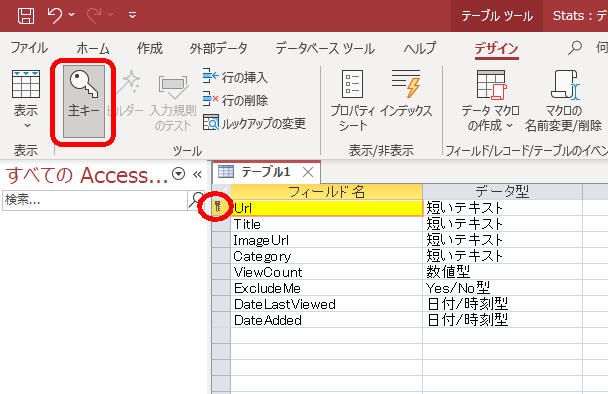Select the ViewCount field name cell
The image size is (608, 394).
coord(326,272)
